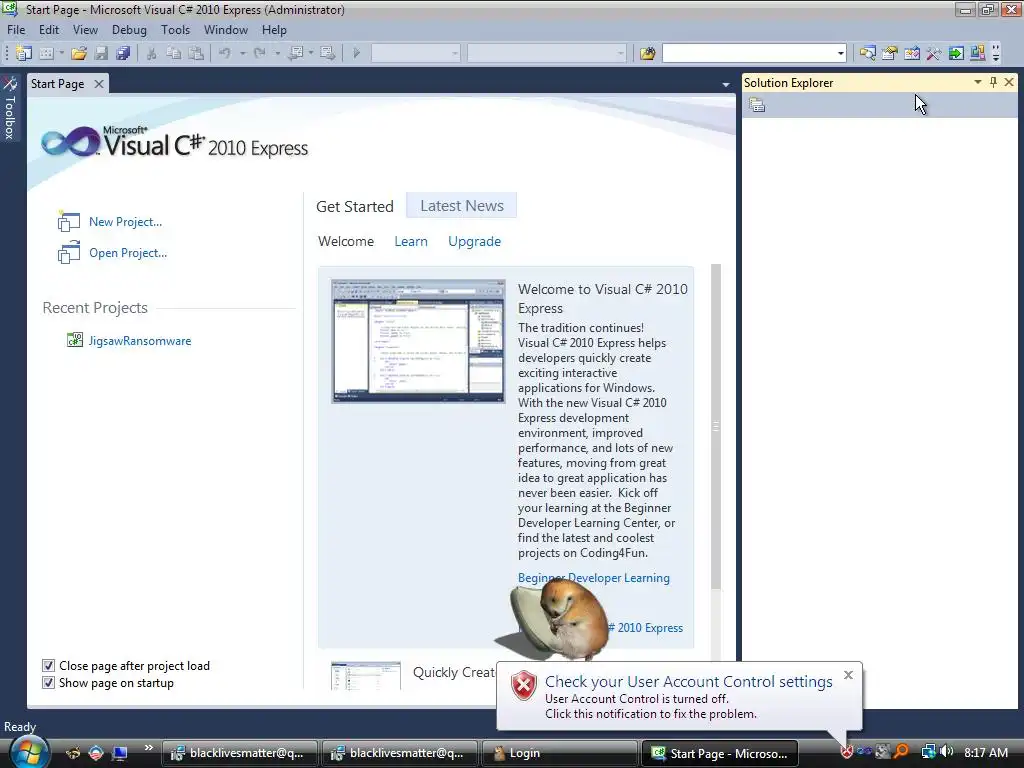
Task: Open the Help menu
Action: pos(274,30)
